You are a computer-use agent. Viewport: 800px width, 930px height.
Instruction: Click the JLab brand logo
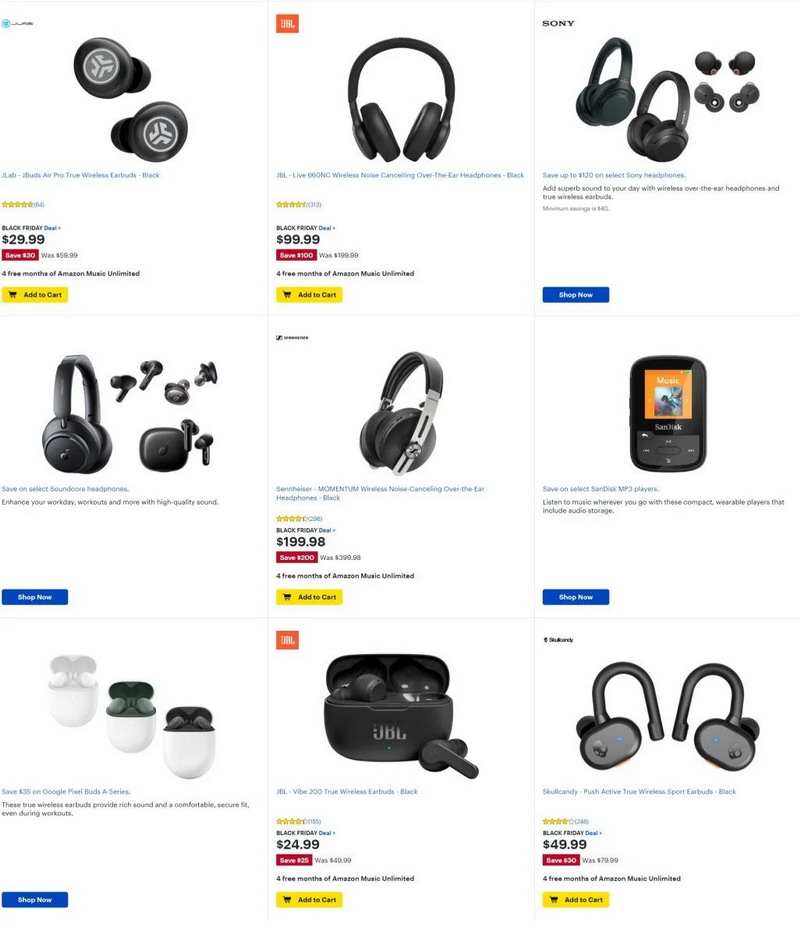17,24
